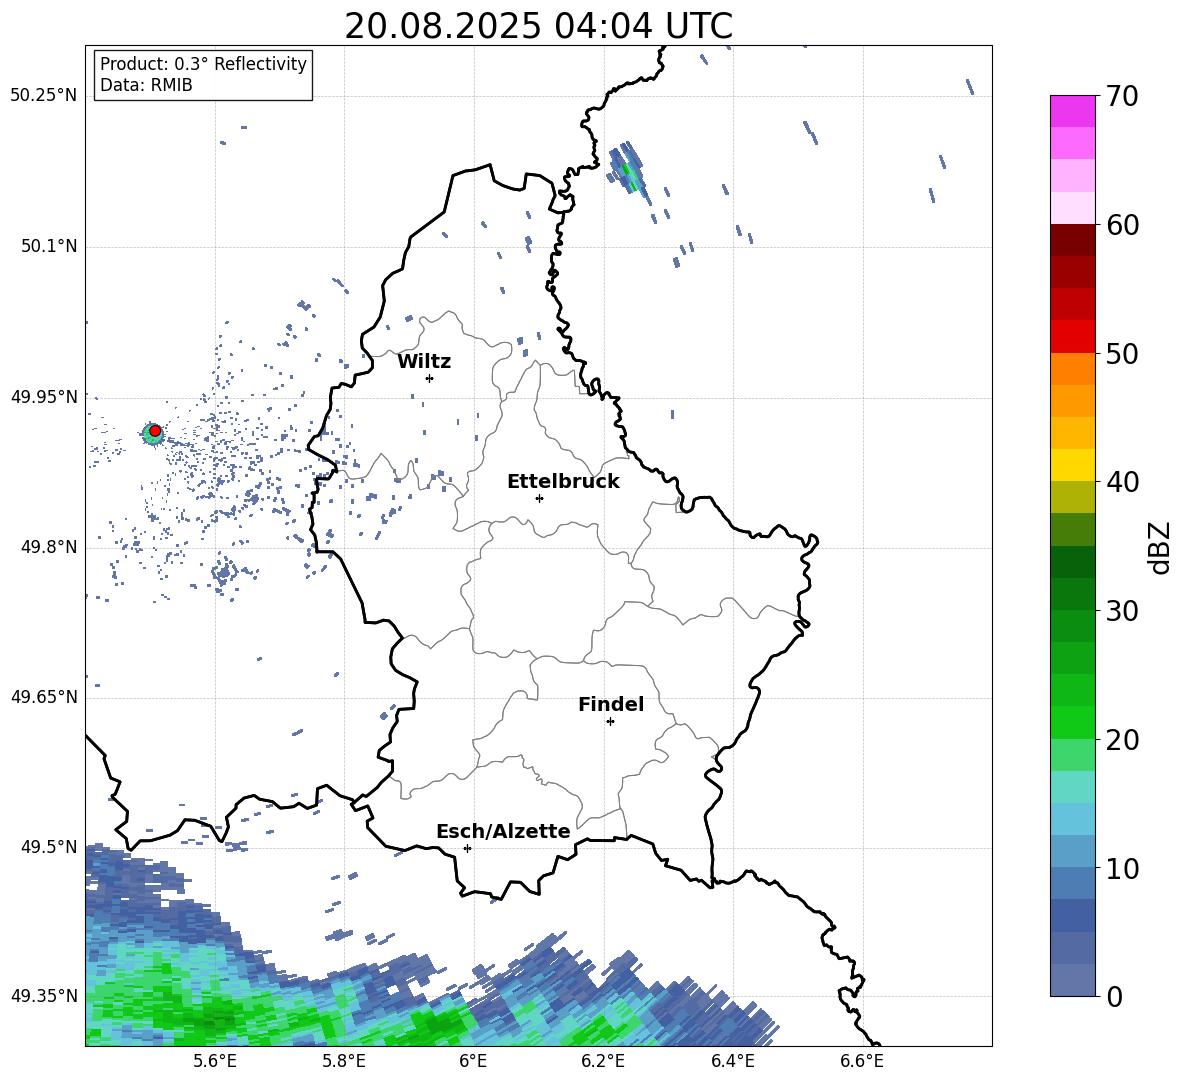Click the 6.4°E longitude label
The height and width of the screenshot is (1081, 1184).
tap(732, 1061)
